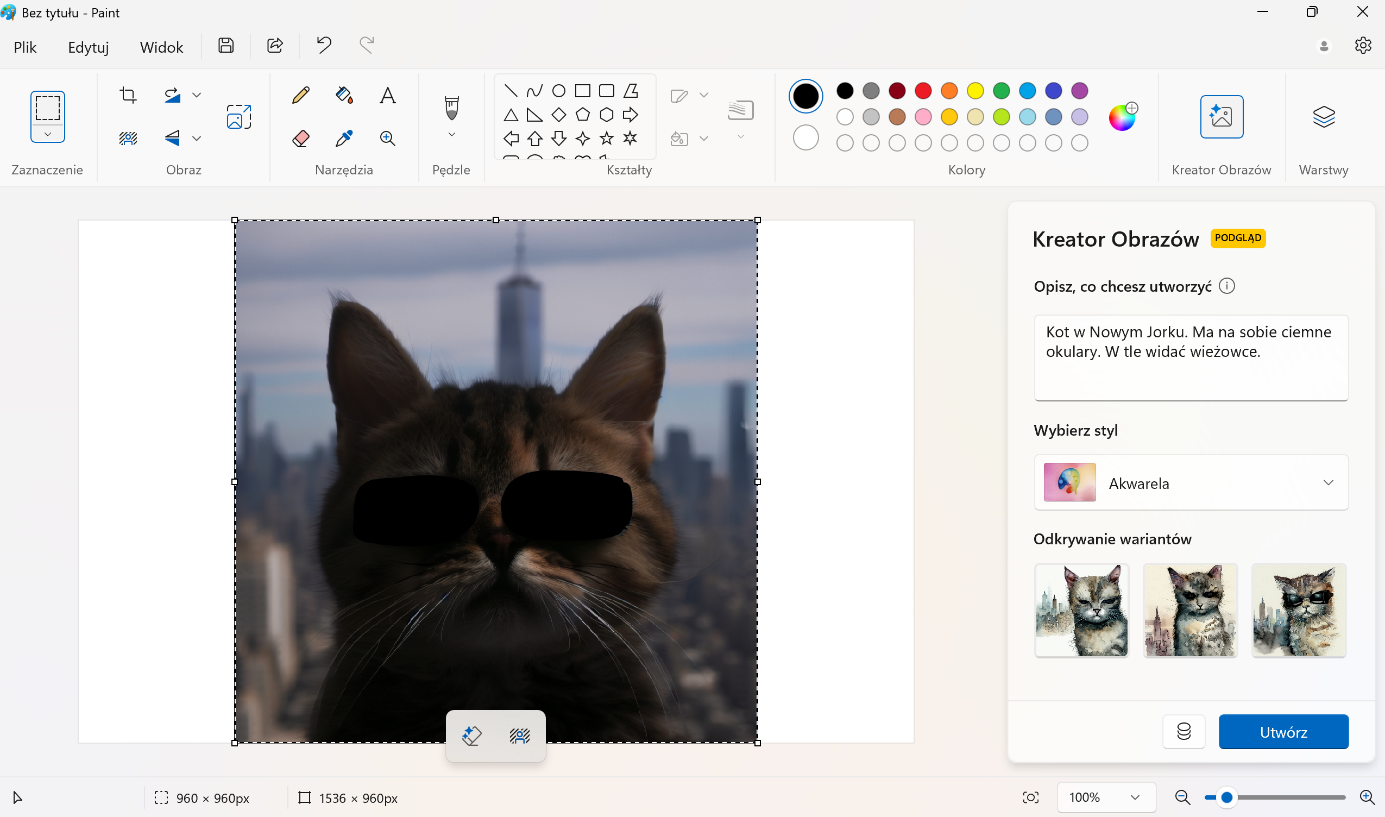This screenshot has height=817, width=1385.
Task: Select the primary black color circle
Action: [806, 96]
